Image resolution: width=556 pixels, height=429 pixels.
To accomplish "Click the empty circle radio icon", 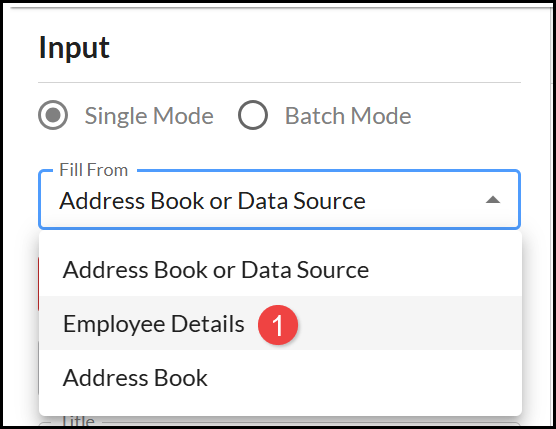I will click(x=253, y=115).
